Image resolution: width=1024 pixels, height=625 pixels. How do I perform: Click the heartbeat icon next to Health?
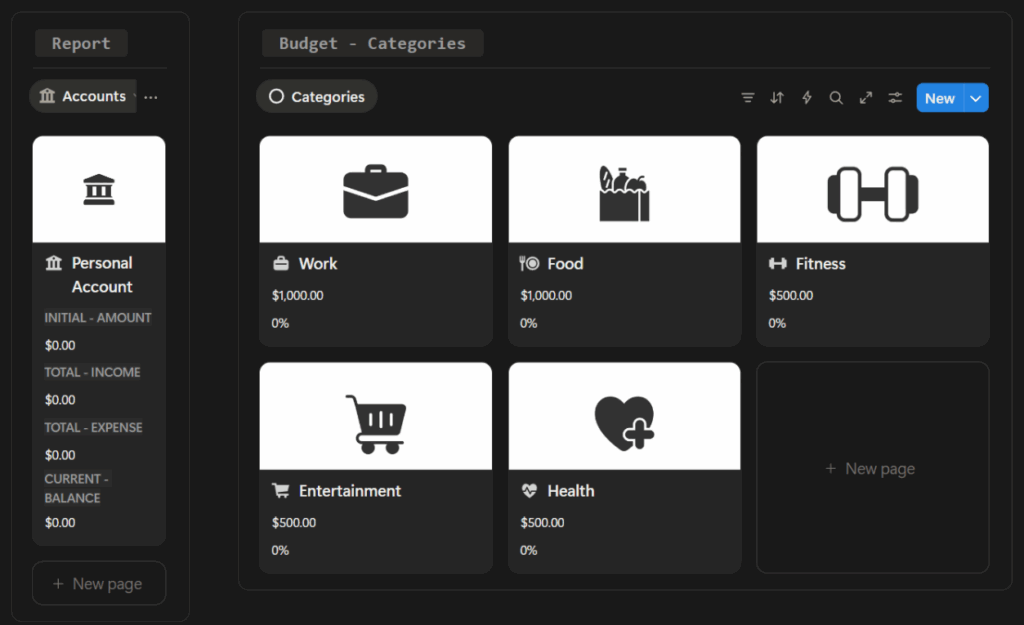point(529,490)
